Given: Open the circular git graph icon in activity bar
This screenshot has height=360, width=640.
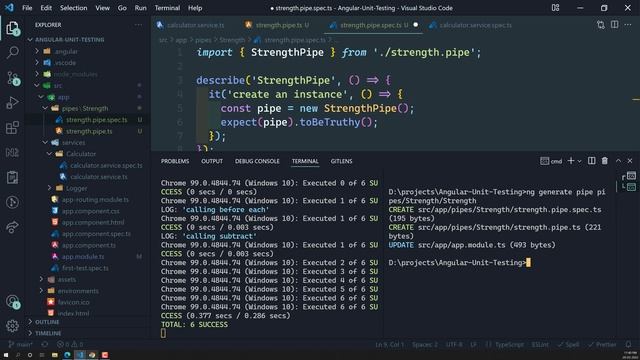Looking at the screenshot, I should point(12,202).
